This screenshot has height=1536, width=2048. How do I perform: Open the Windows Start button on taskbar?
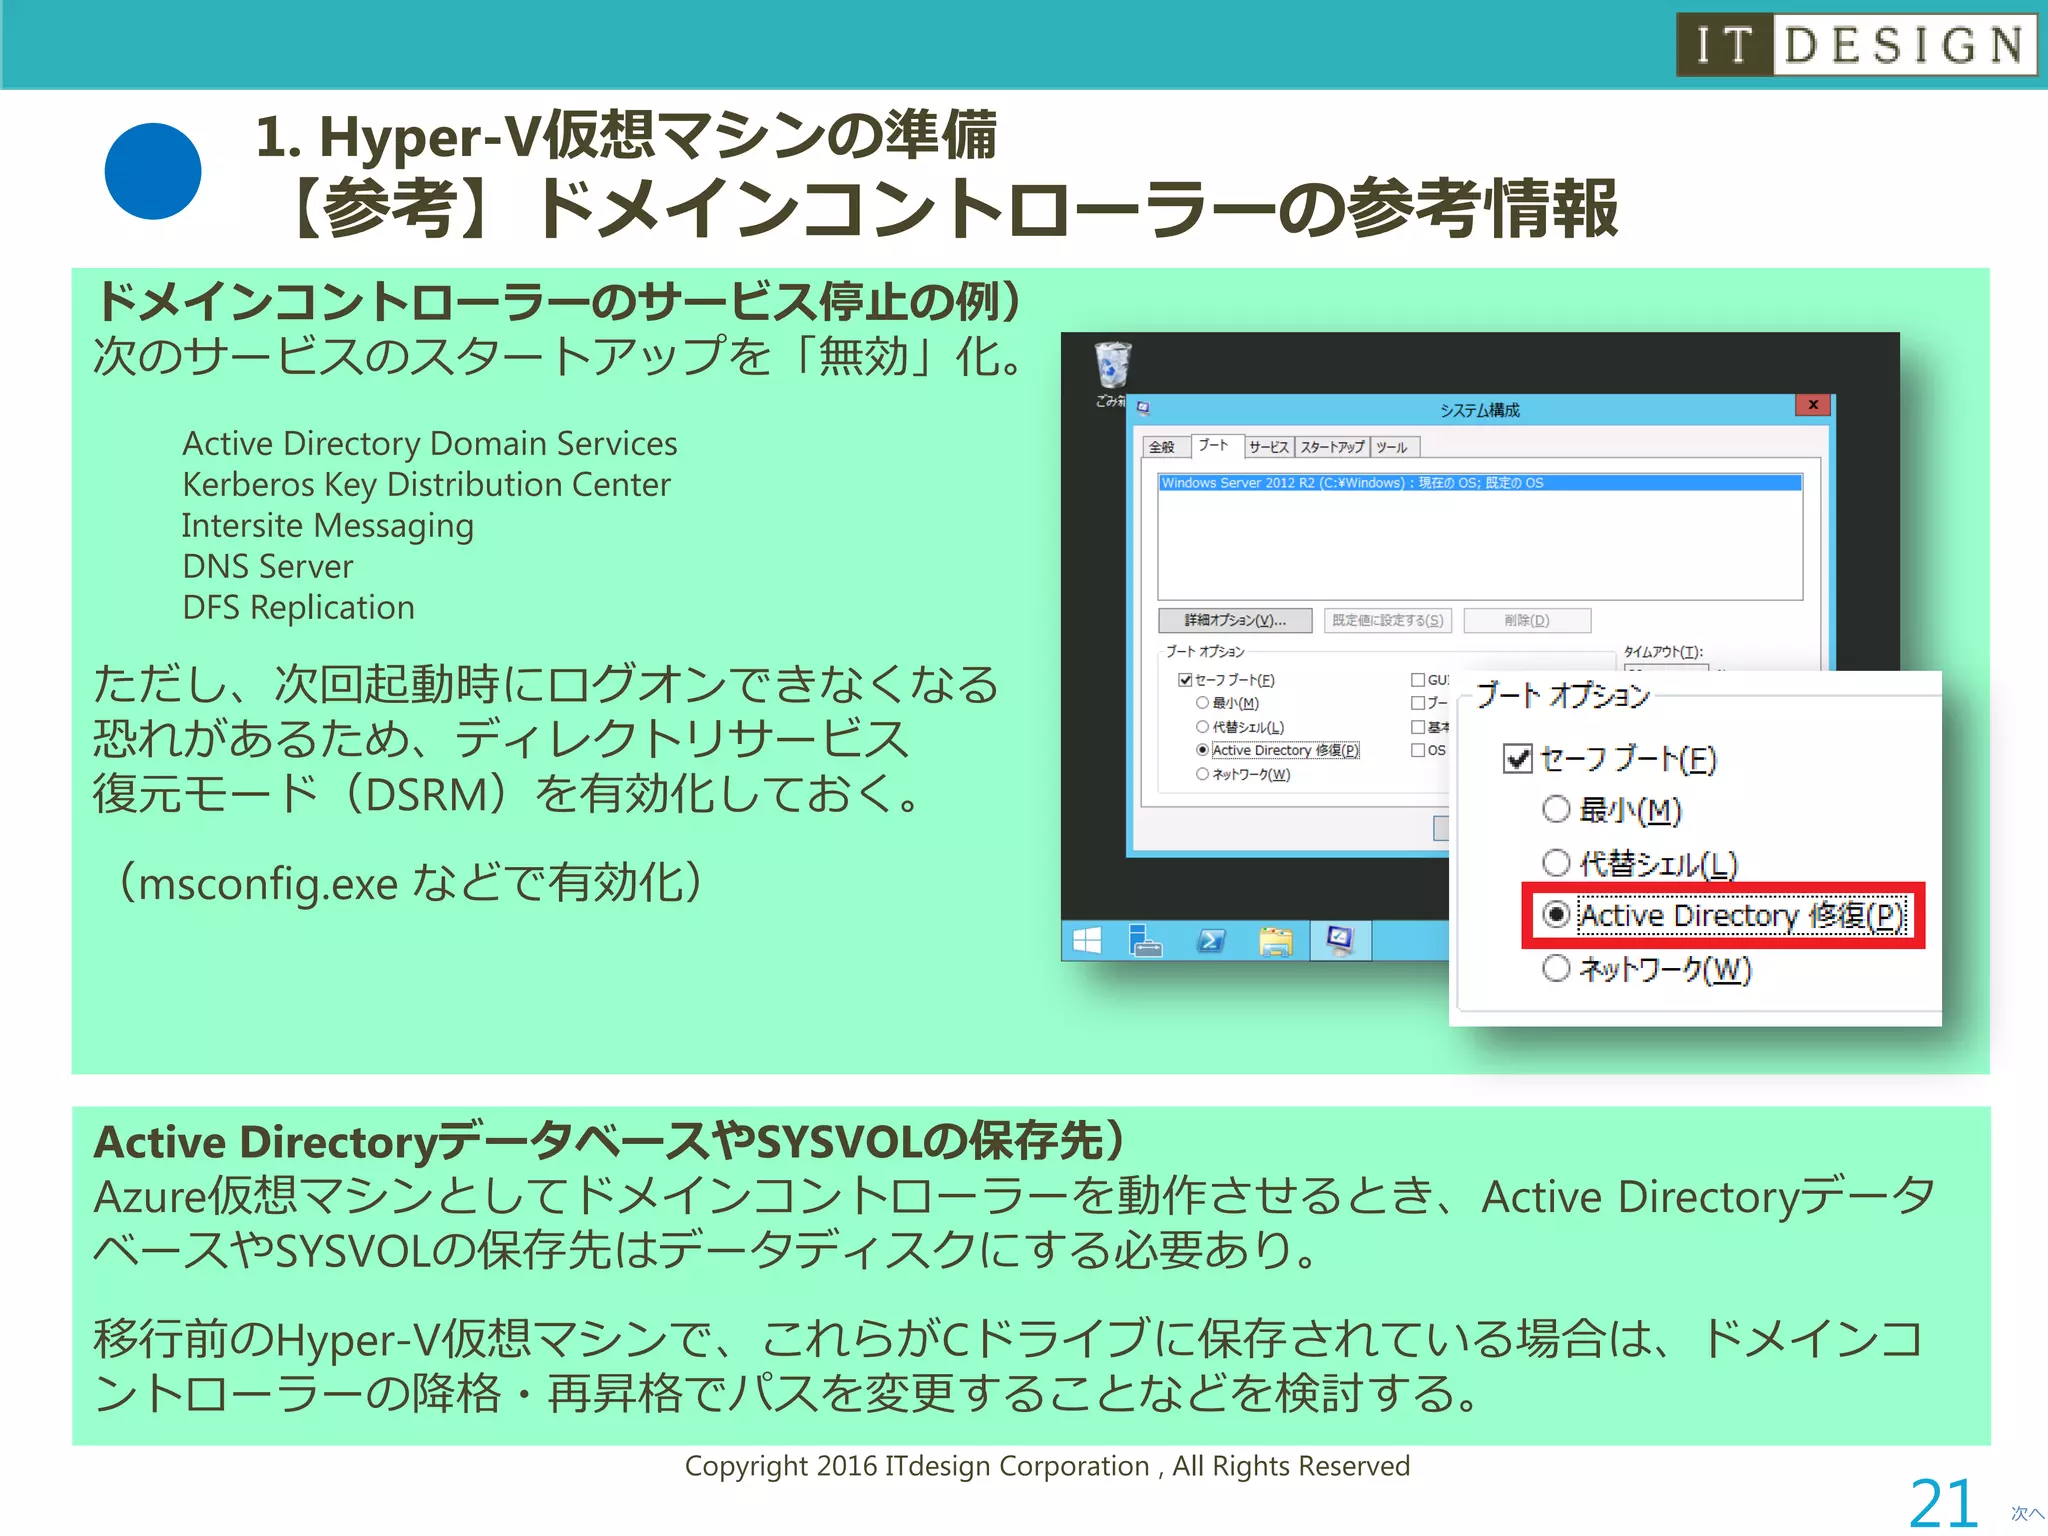pos(1087,941)
